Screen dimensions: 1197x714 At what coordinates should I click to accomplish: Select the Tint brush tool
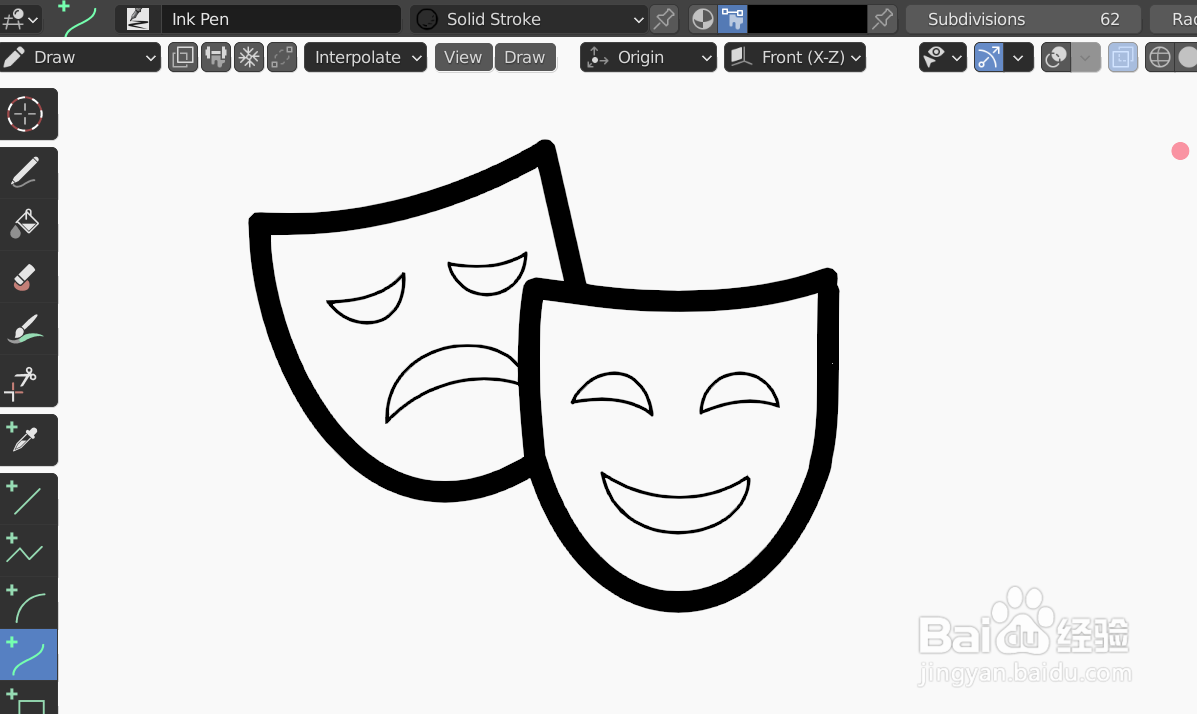pyautogui.click(x=25, y=328)
